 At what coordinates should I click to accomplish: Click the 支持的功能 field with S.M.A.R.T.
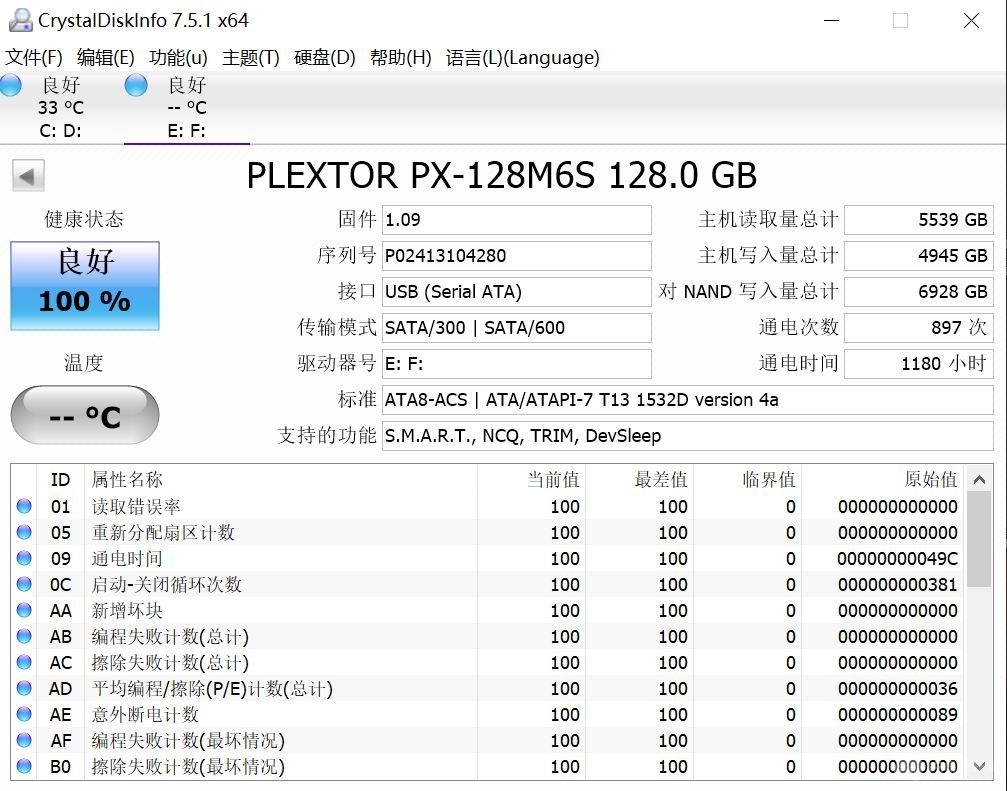[x=688, y=436]
